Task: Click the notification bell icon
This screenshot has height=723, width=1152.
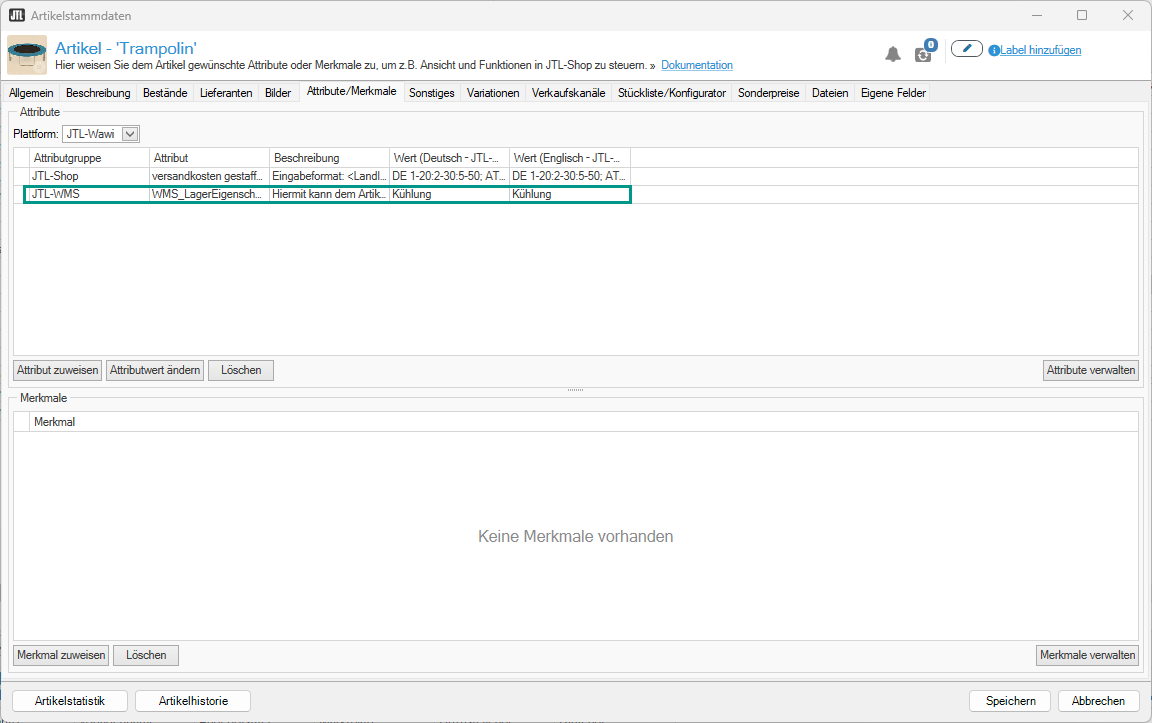Action: coord(893,54)
